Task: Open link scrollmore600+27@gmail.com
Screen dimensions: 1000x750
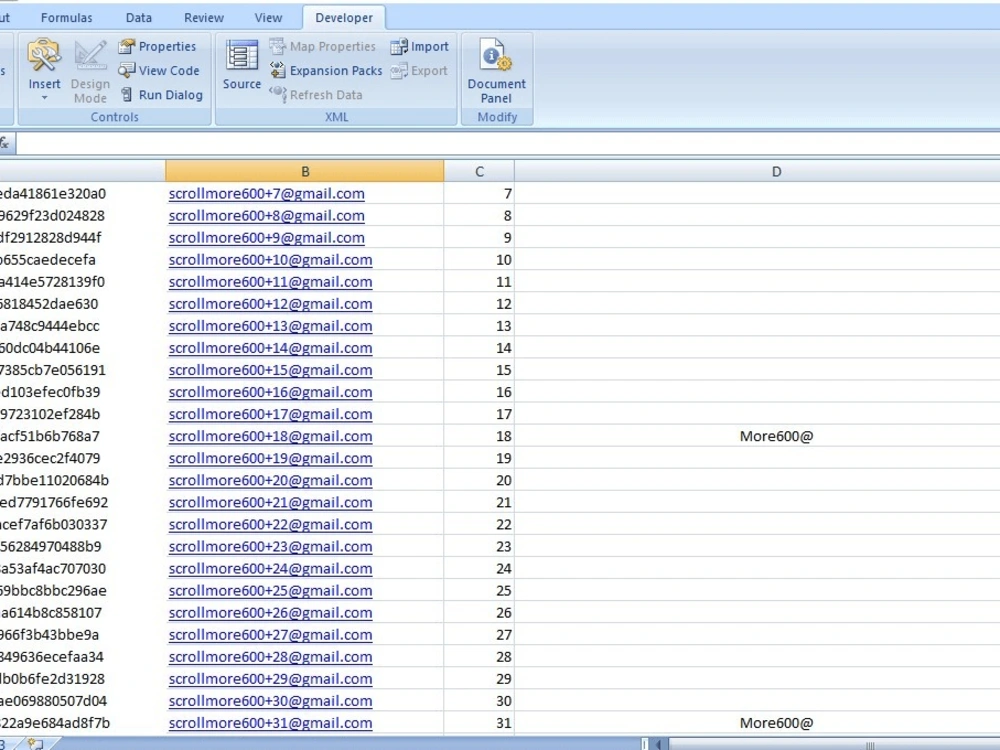Action: coord(270,635)
